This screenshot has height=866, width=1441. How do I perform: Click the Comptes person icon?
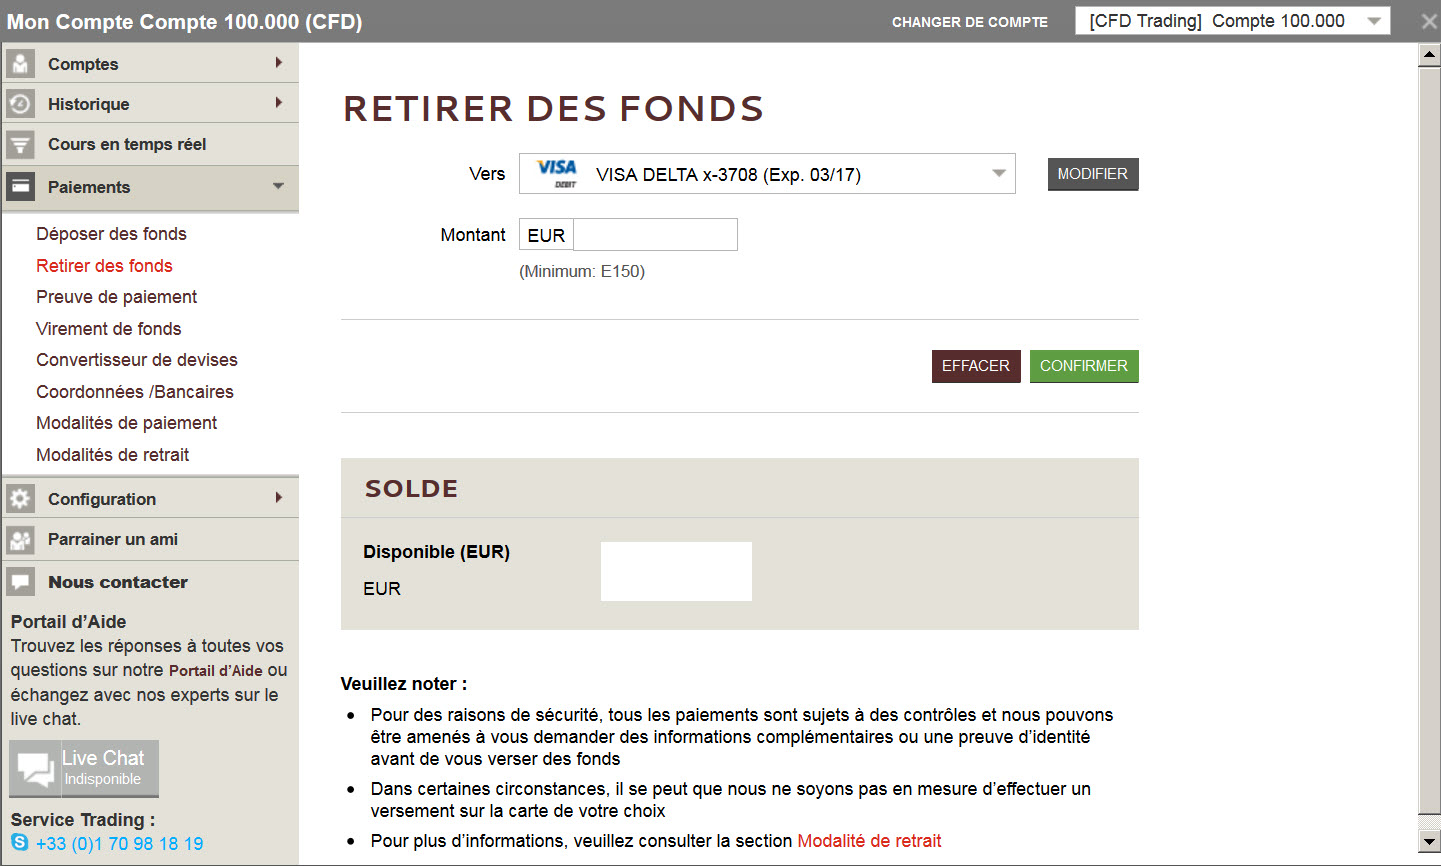pyautogui.click(x=20, y=64)
